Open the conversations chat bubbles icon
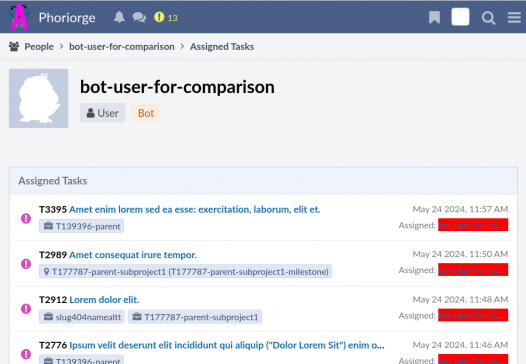The image size is (526, 364). pyautogui.click(x=139, y=17)
